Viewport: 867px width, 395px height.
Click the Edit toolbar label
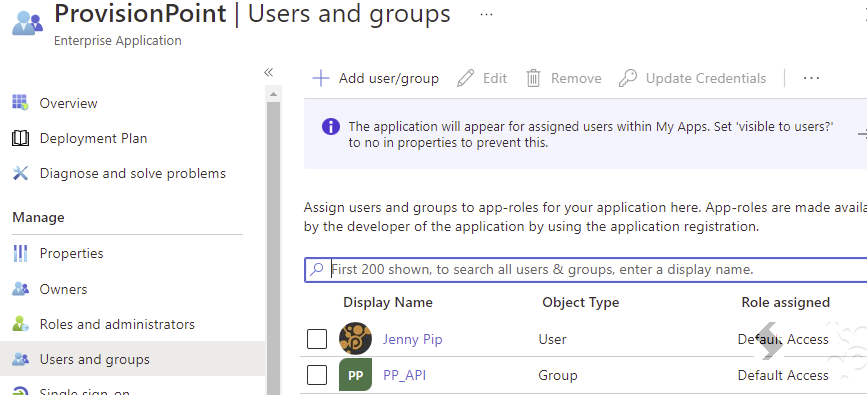[495, 79]
